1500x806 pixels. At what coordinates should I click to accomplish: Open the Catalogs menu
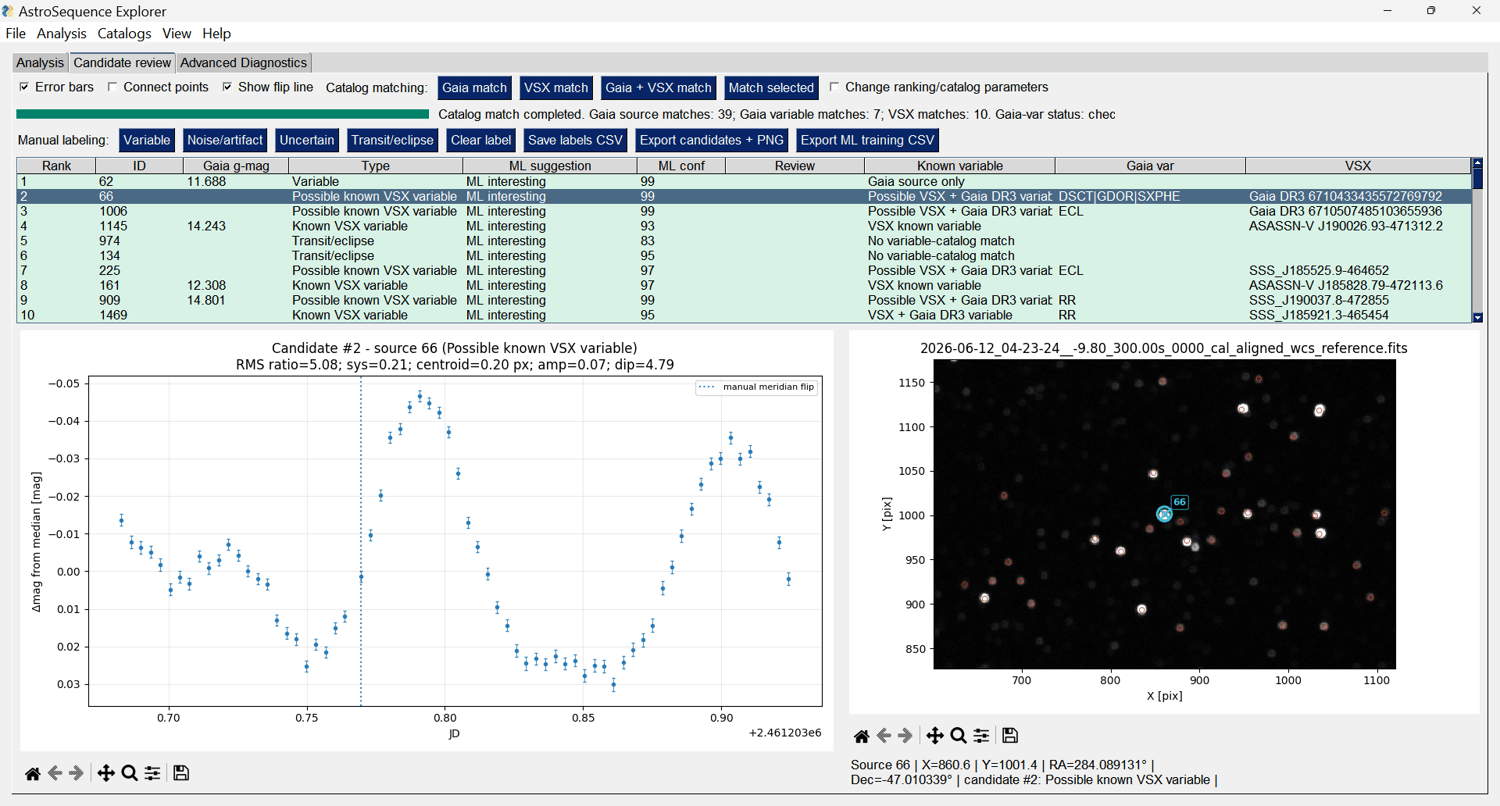coord(124,33)
